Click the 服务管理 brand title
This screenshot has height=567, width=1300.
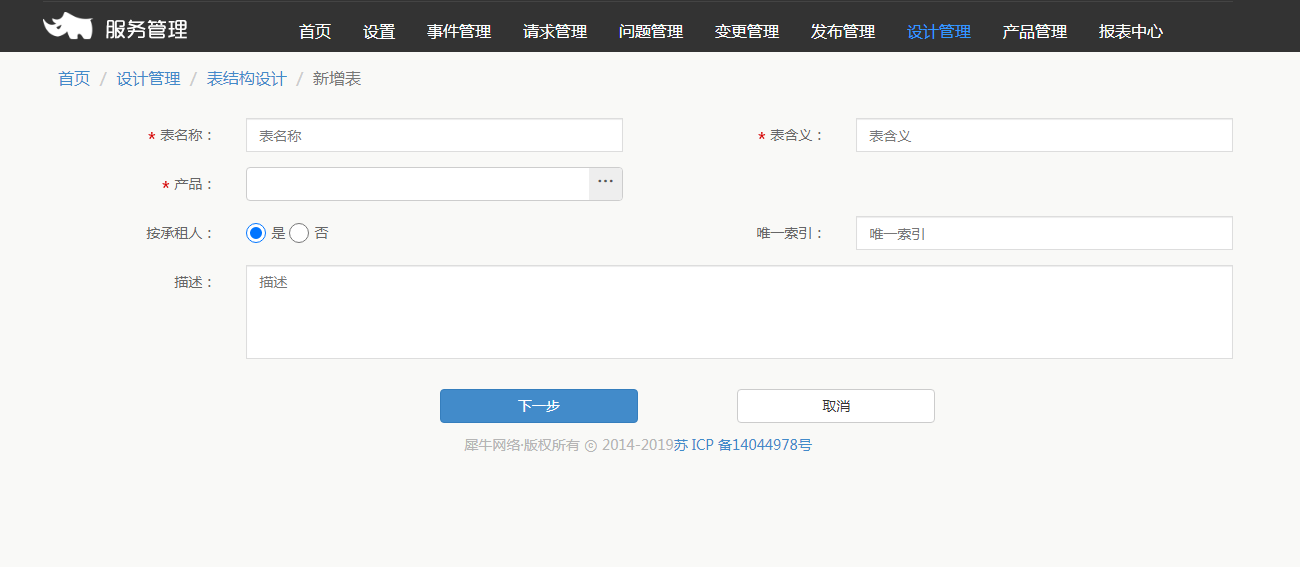click(x=146, y=29)
